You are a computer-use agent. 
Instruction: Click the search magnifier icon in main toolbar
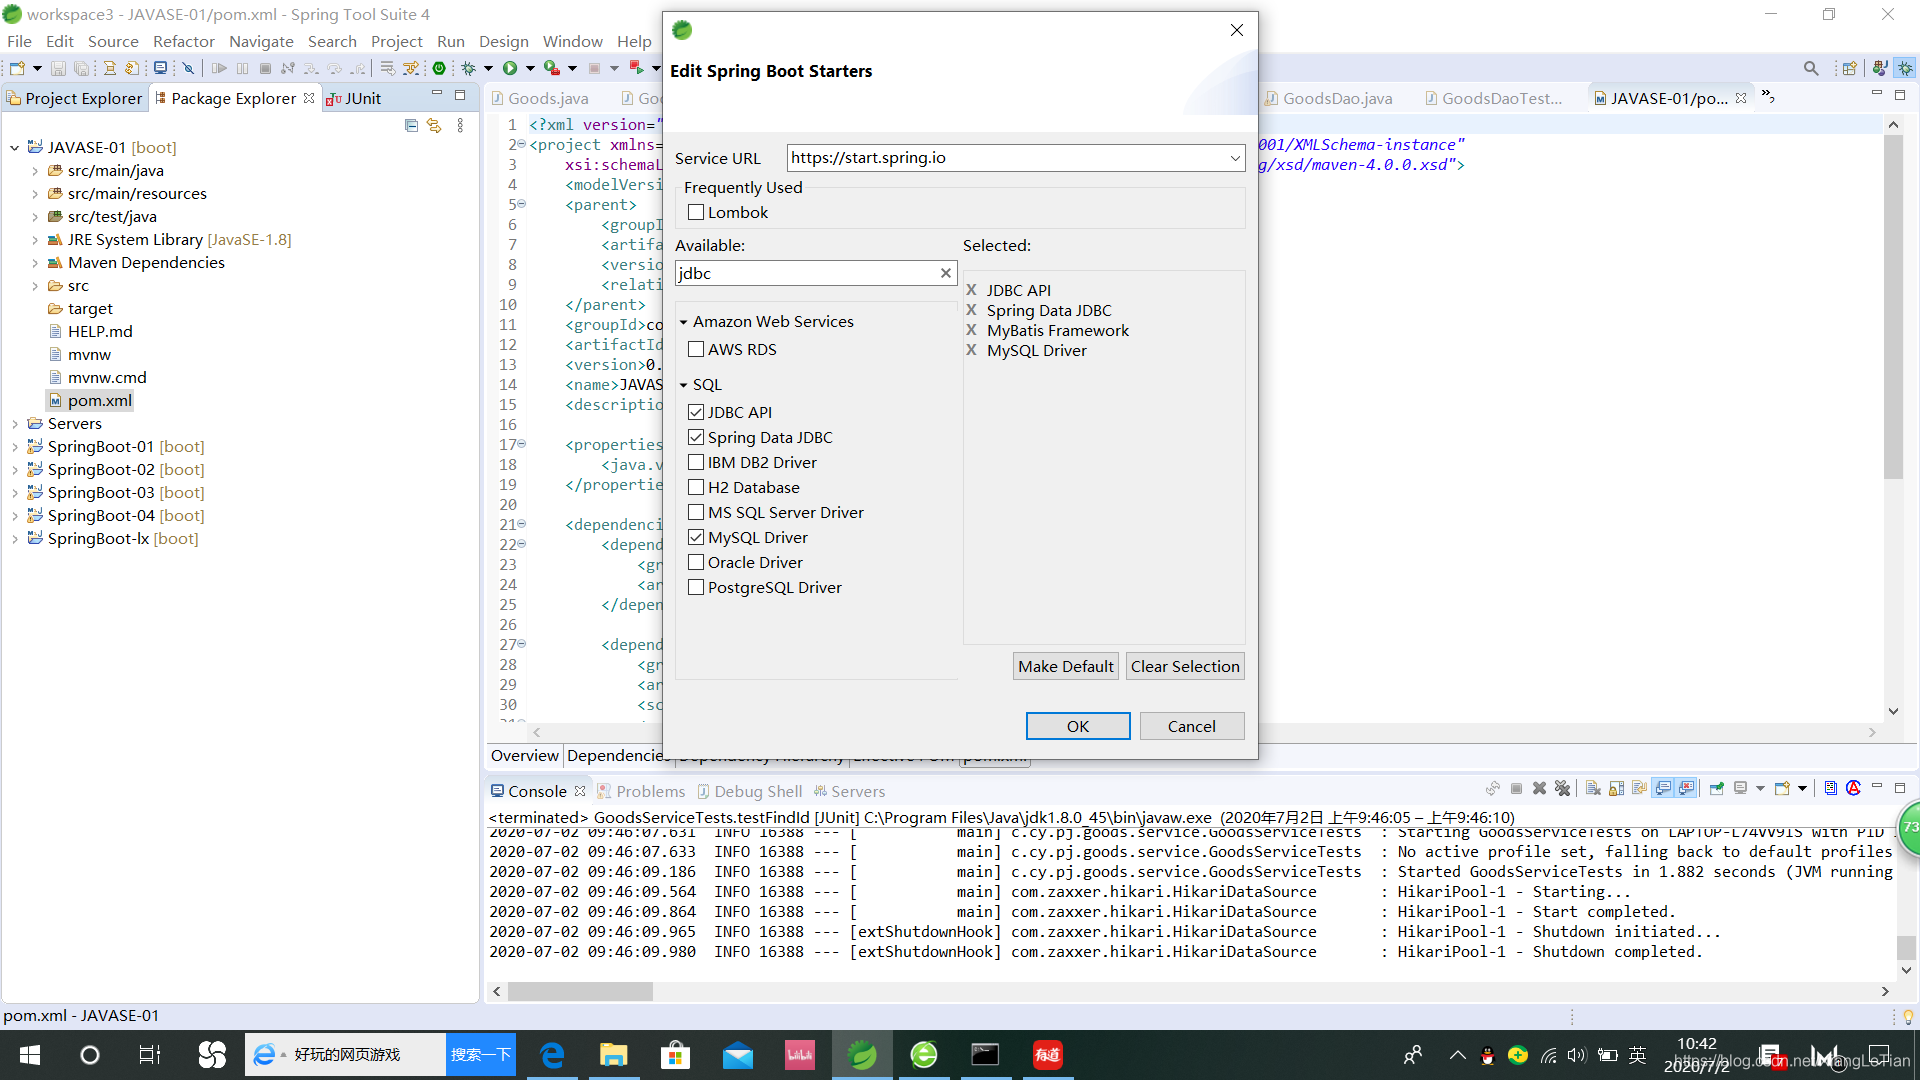[x=1811, y=68]
